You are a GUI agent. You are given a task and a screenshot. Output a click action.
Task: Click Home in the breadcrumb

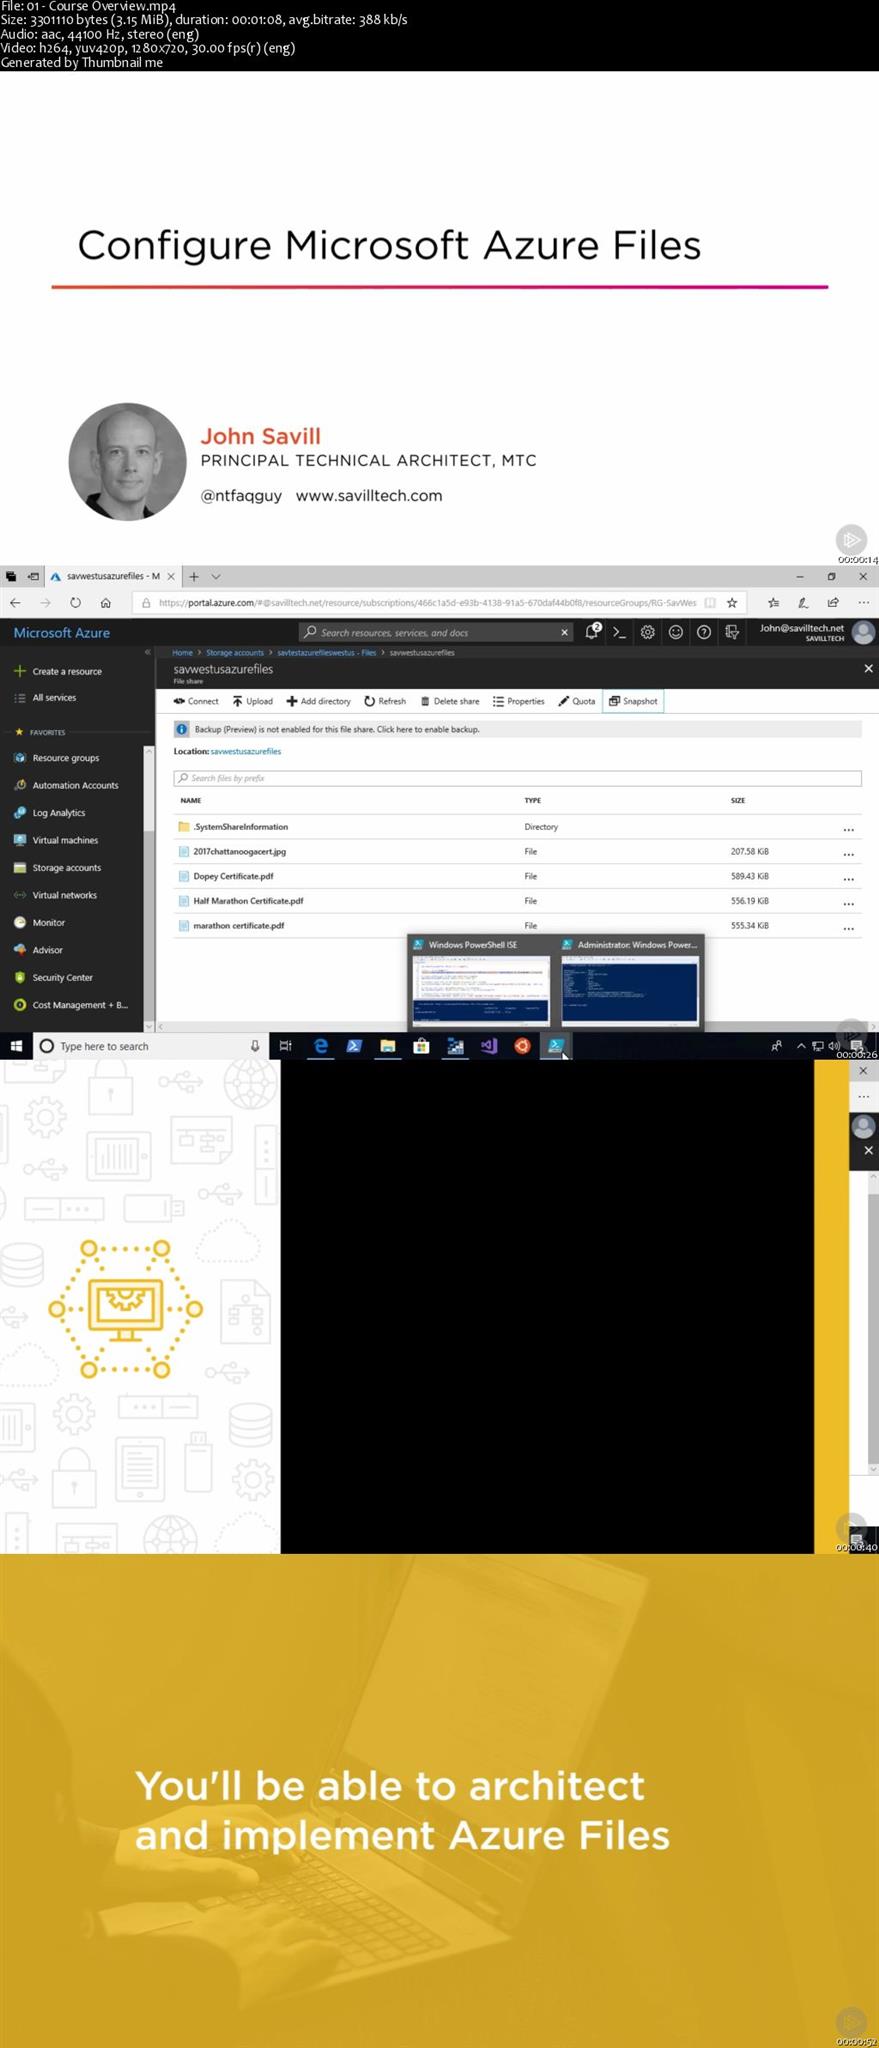182,652
